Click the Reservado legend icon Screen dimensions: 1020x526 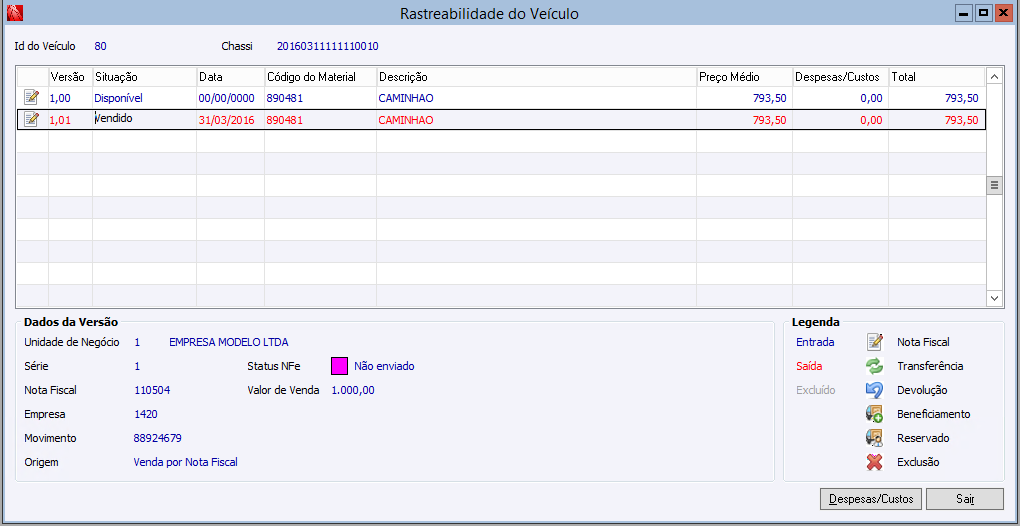(874, 438)
